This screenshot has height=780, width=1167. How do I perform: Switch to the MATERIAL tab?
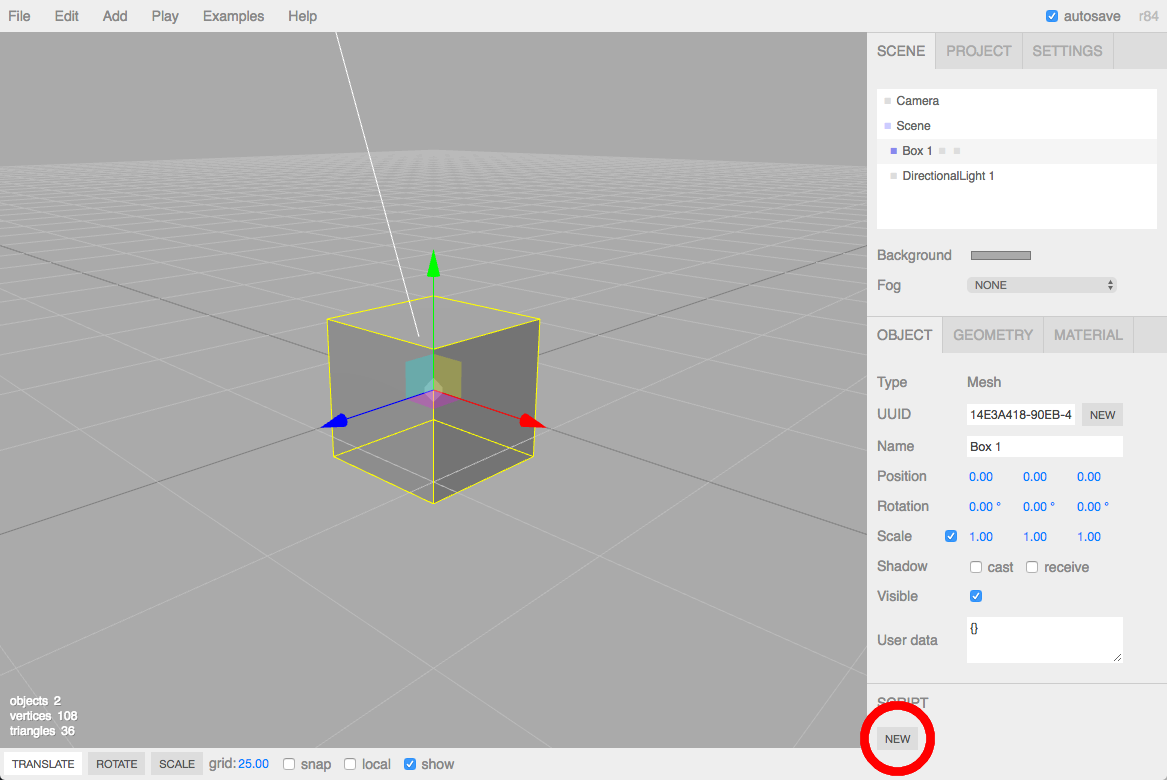(1088, 334)
